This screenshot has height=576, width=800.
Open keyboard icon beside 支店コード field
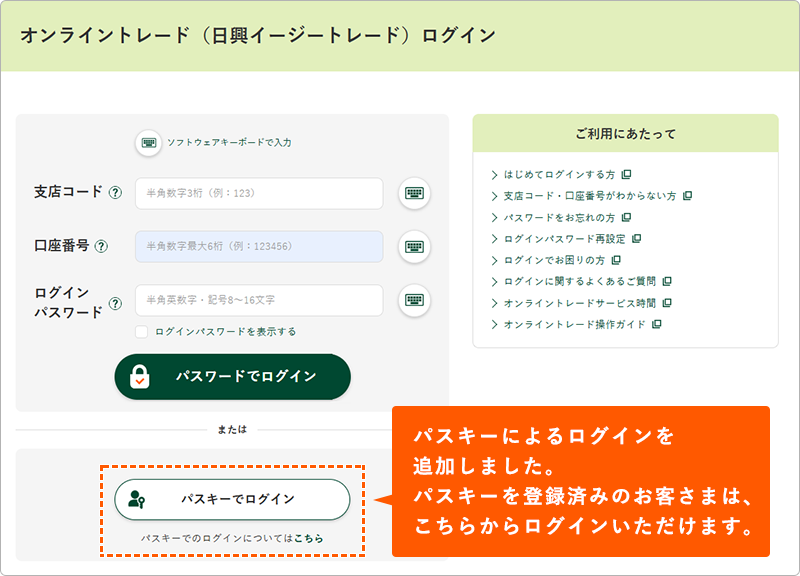click(x=414, y=194)
